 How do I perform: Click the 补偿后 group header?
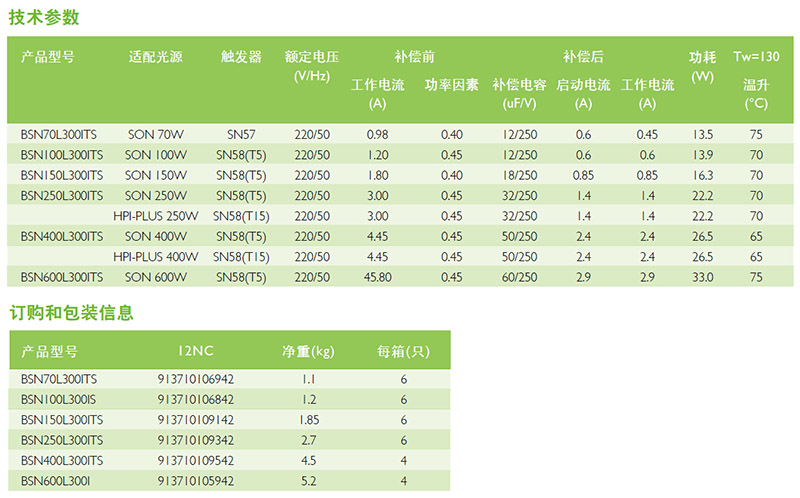[583, 57]
